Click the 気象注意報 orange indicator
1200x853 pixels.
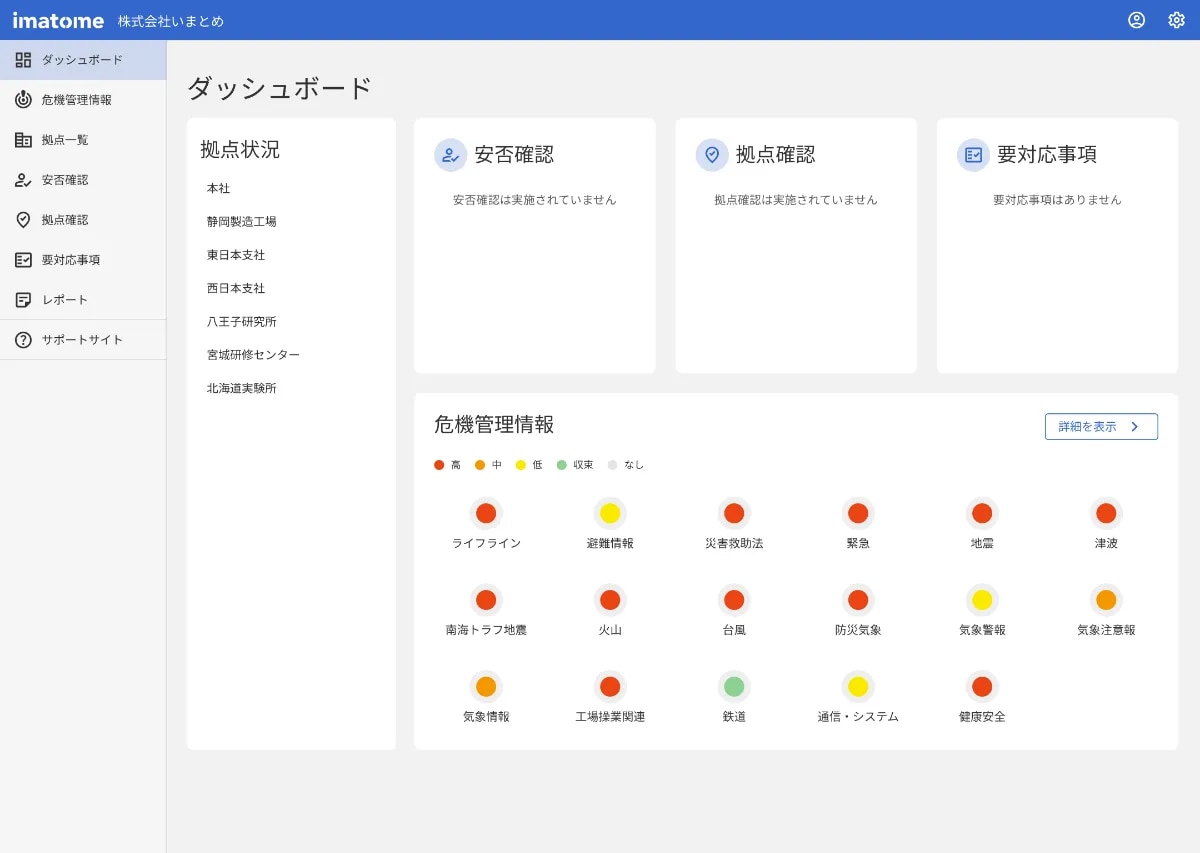[1106, 600]
